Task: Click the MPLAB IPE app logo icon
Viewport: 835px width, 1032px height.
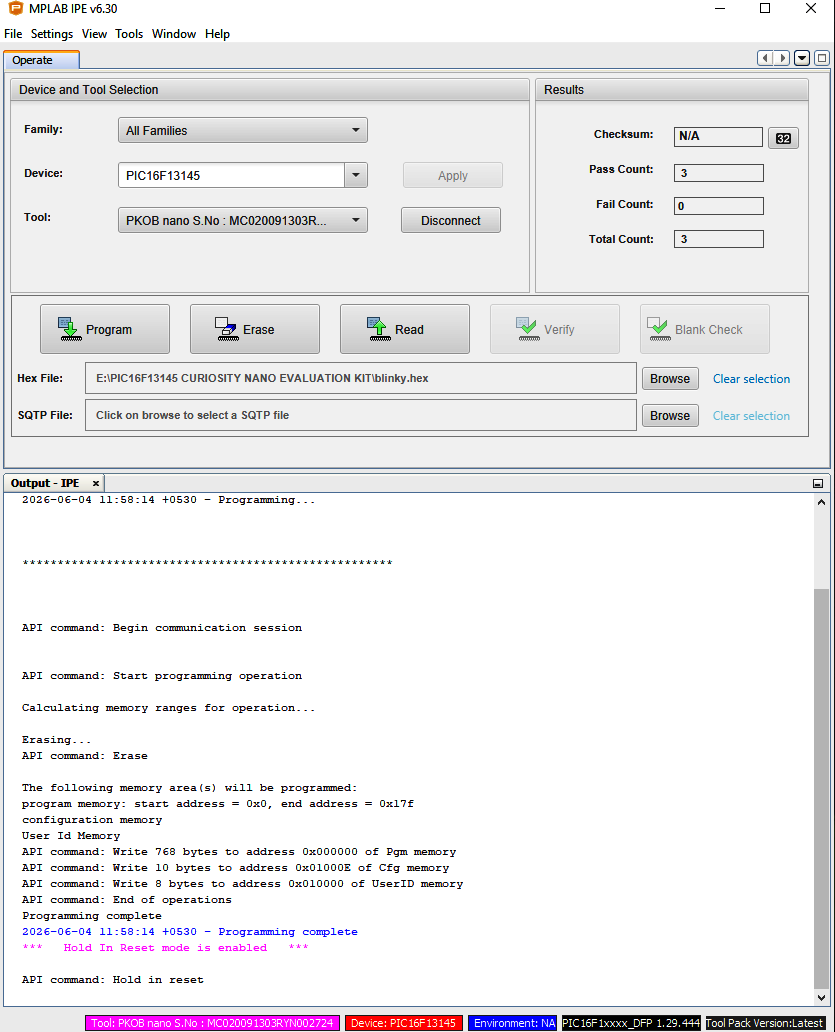Action: (15, 8)
